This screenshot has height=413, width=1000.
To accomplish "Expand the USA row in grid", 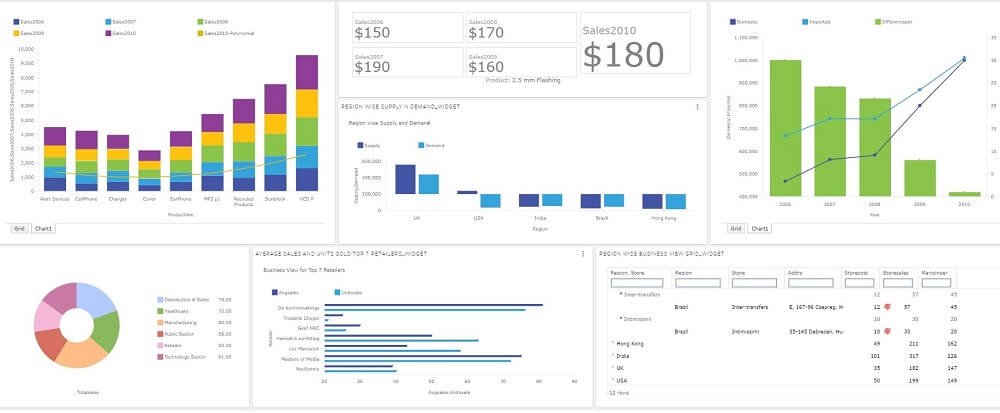I will [x=613, y=380].
